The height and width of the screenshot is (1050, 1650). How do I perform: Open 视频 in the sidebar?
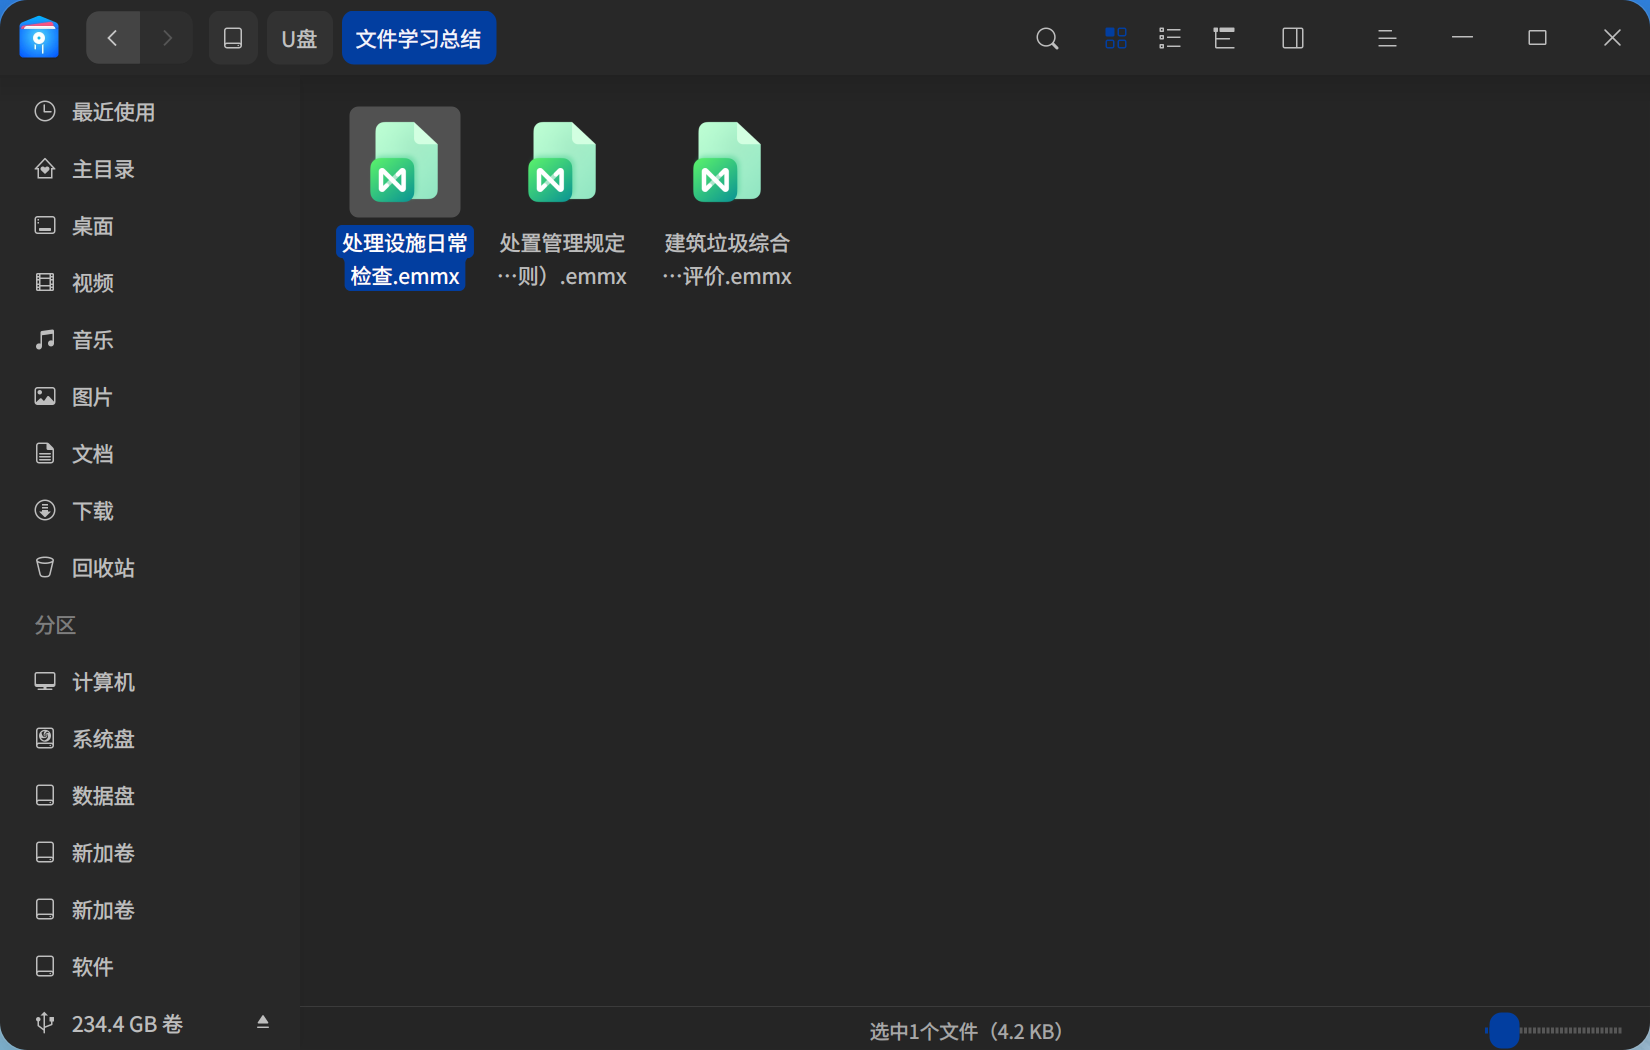click(150, 283)
